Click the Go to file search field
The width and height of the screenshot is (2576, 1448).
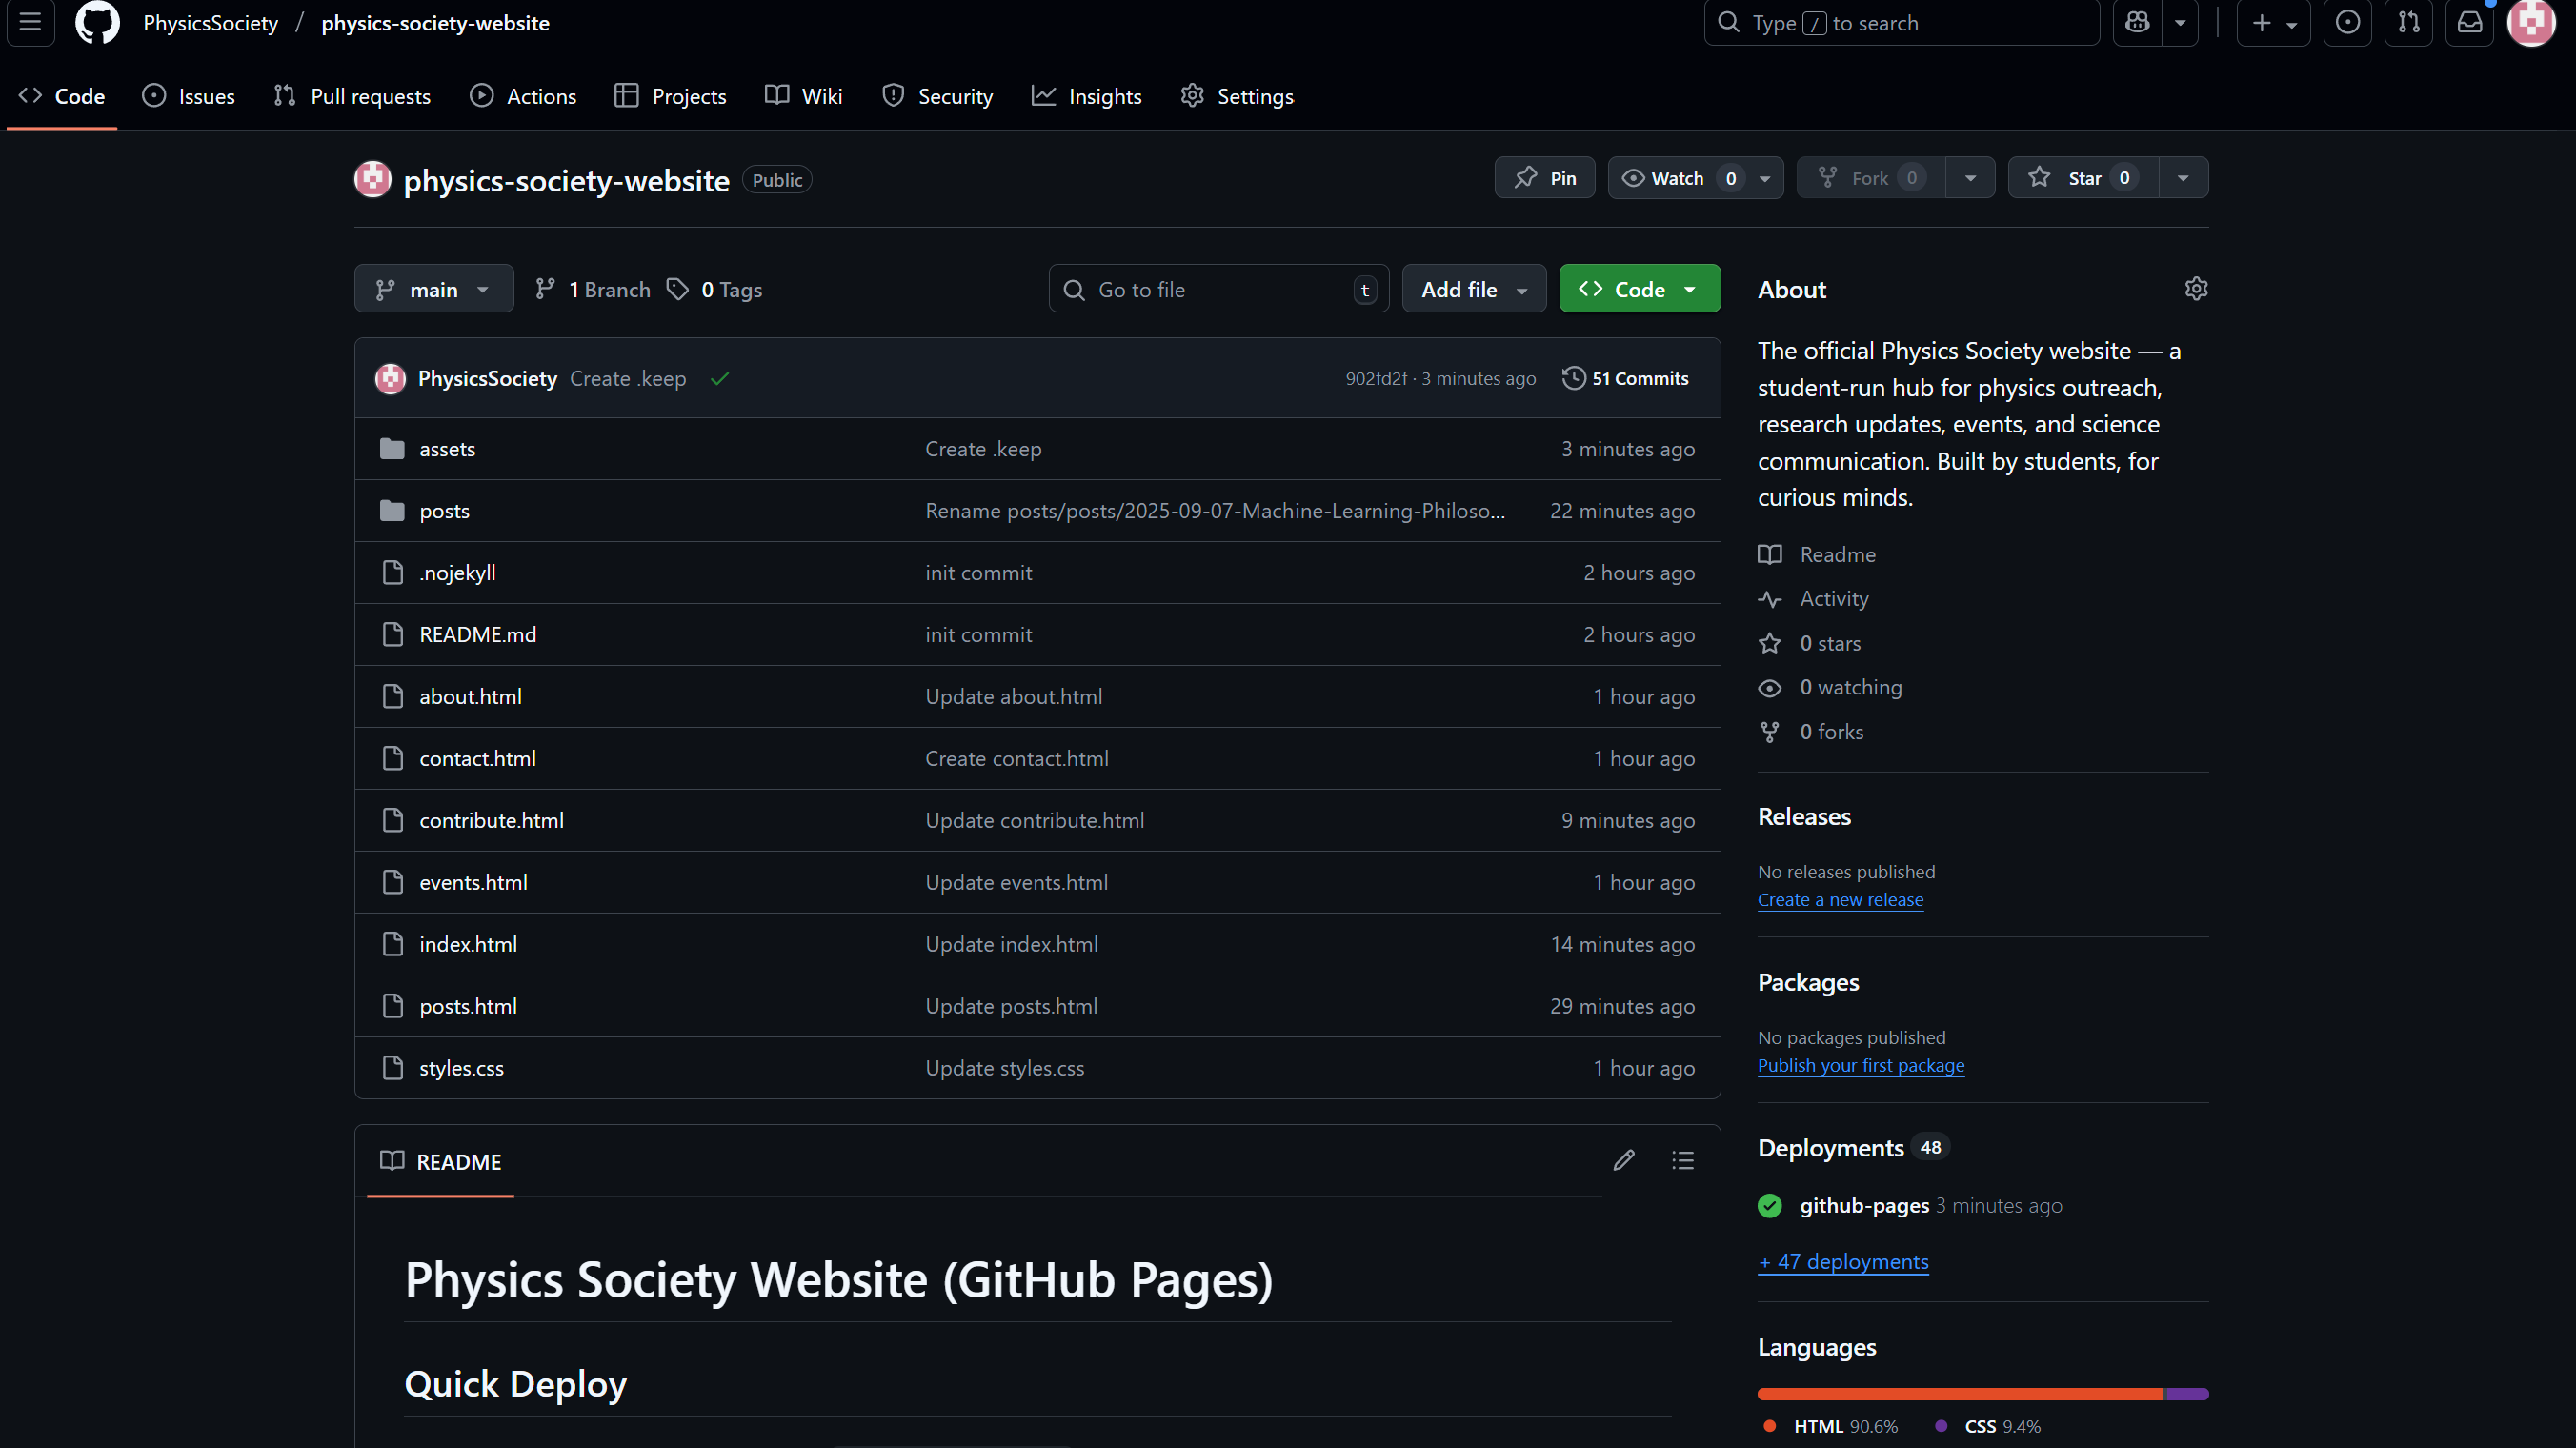click(x=1200, y=288)
